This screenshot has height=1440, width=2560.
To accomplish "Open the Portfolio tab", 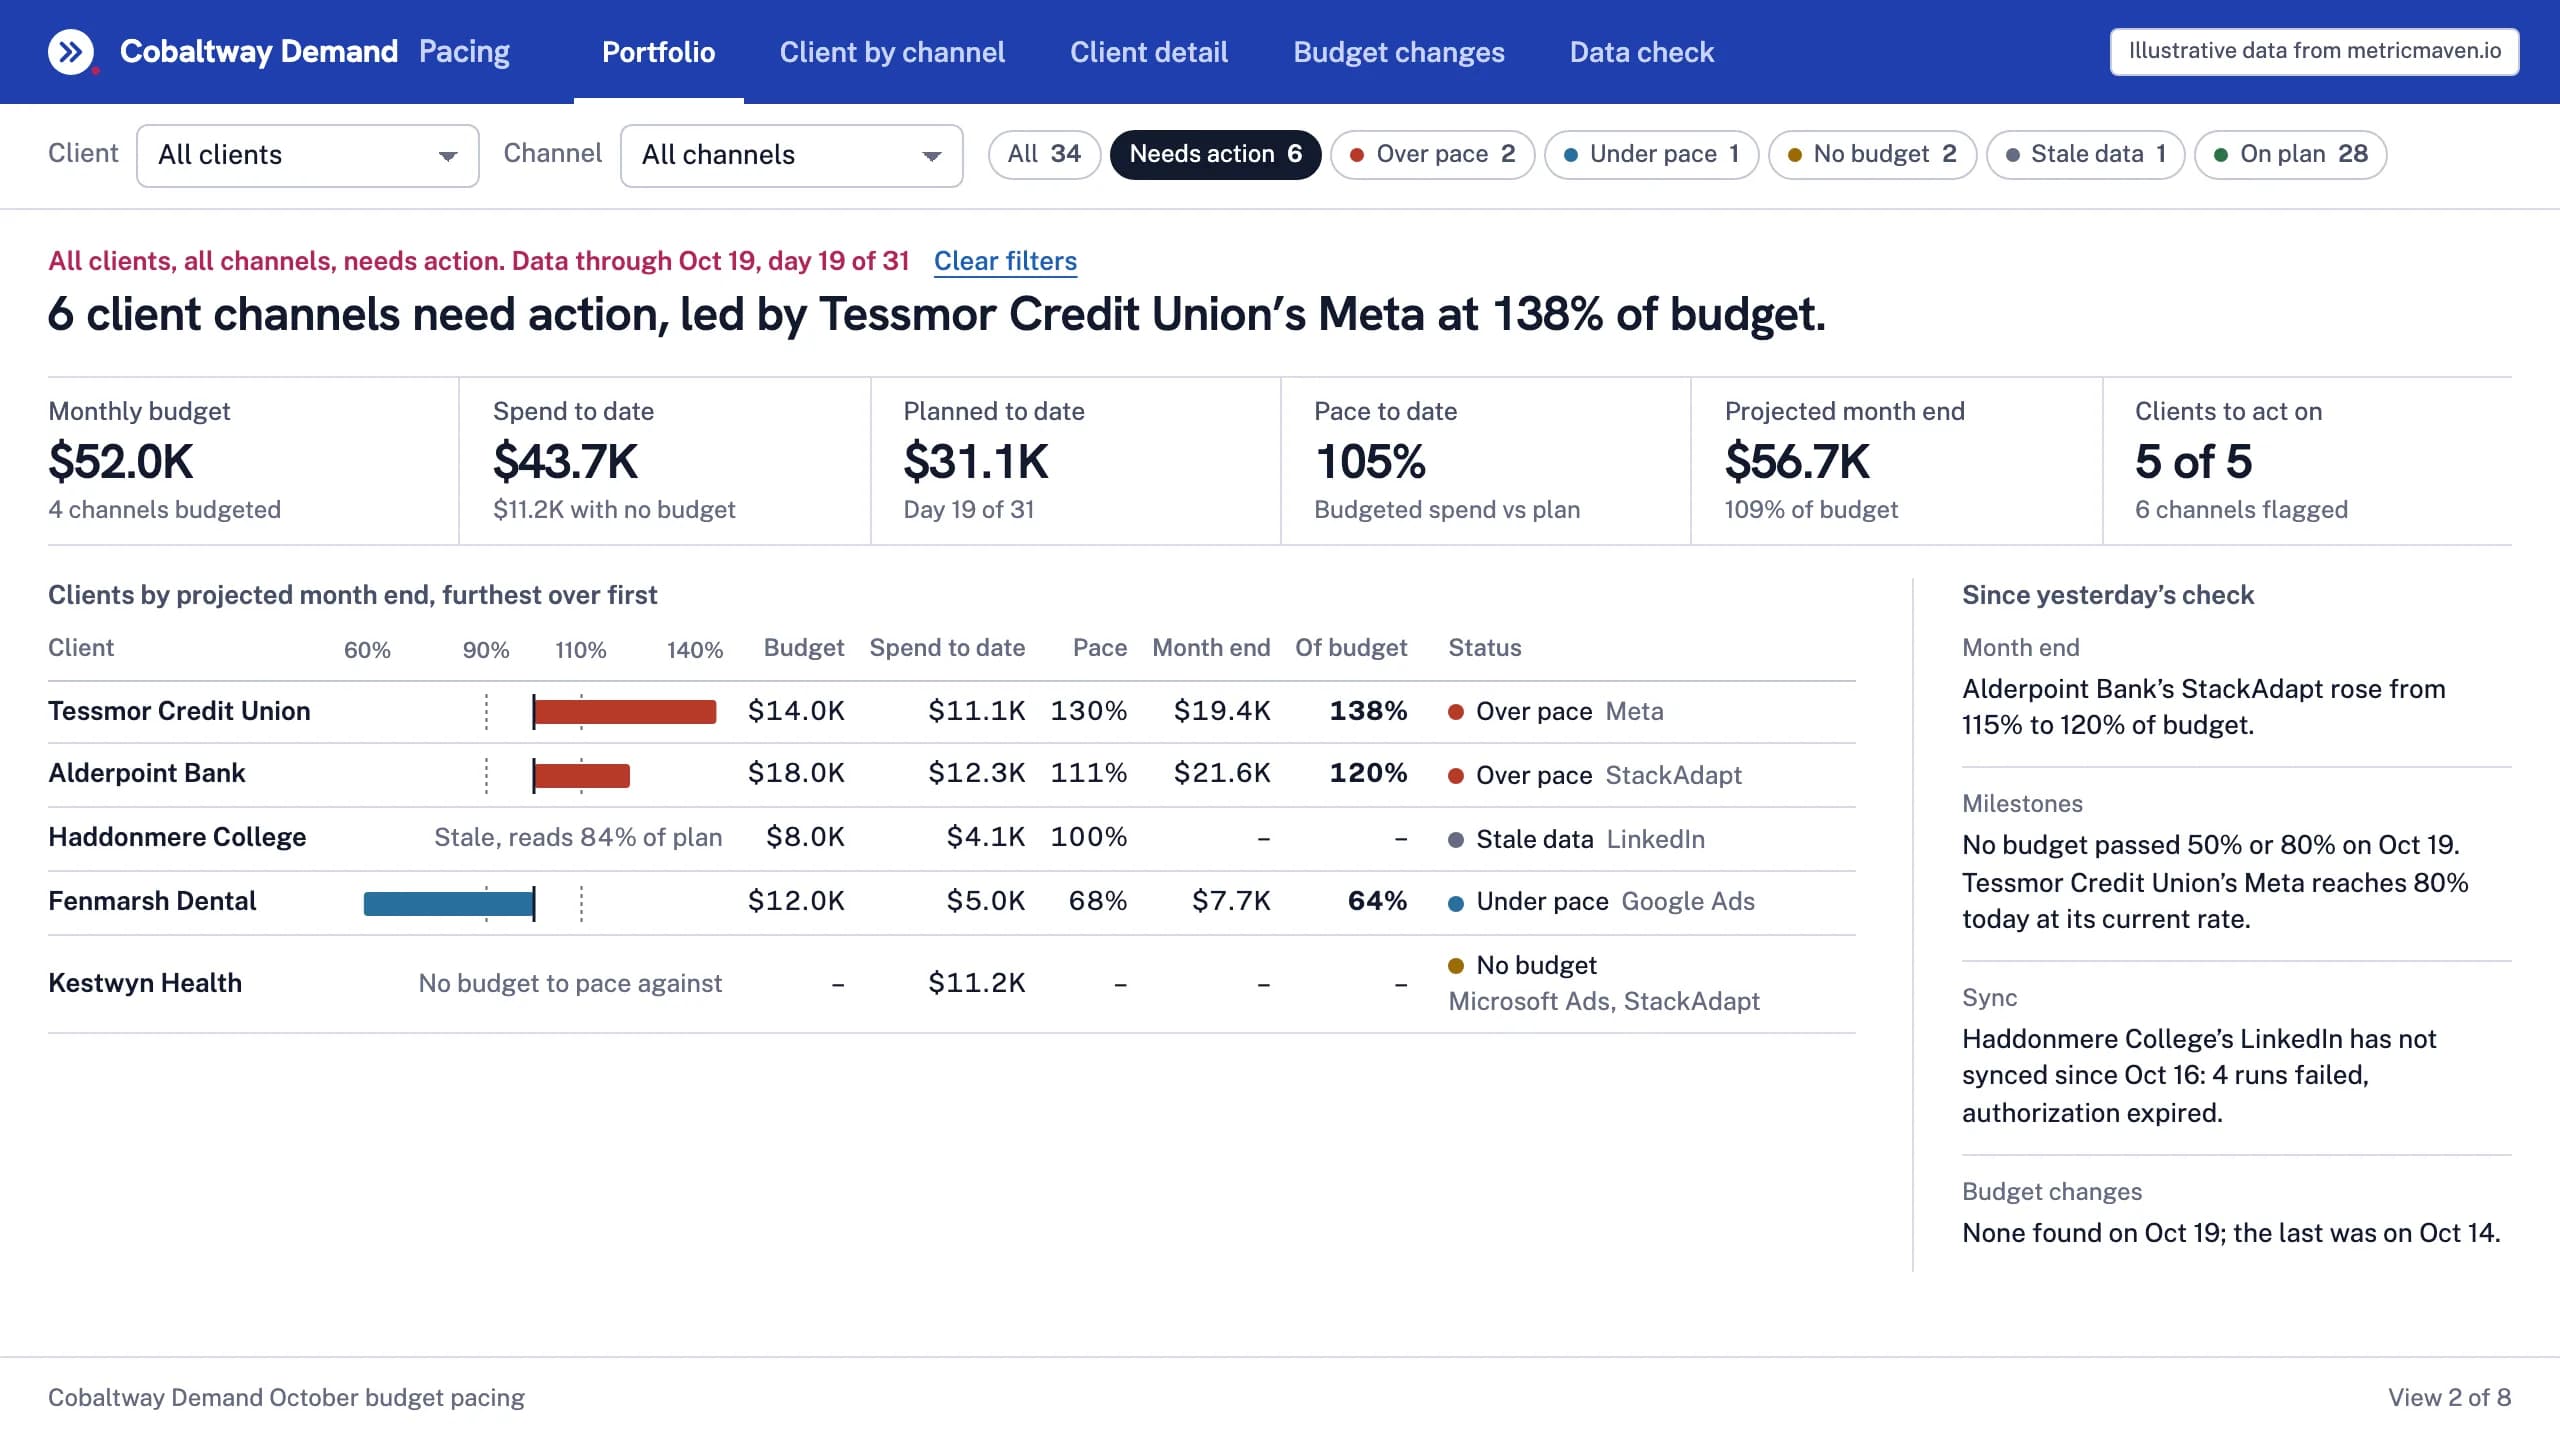I will [658, 52].
